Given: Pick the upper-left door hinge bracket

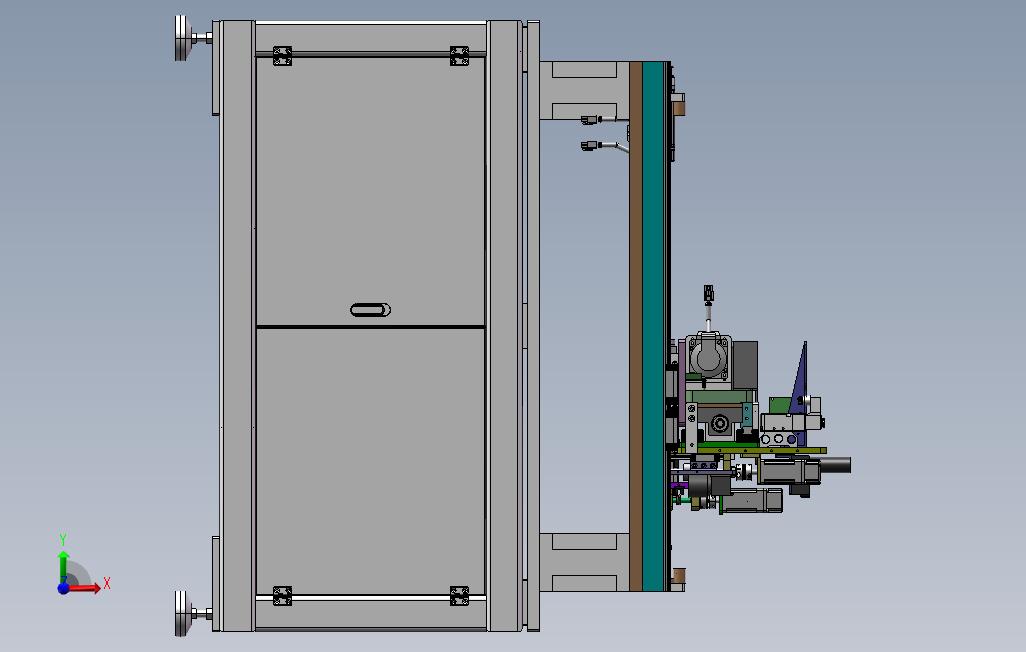Looking at the screenshot, I should point(282,56).
